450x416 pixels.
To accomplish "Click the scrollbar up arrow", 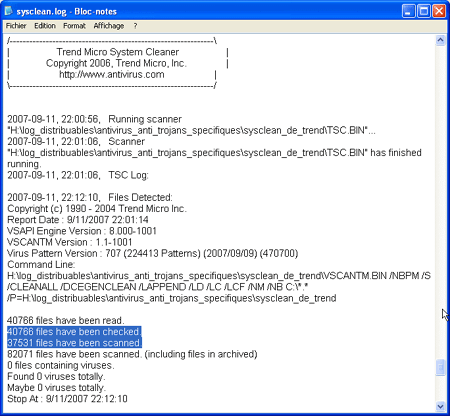I will pos(440,40).
